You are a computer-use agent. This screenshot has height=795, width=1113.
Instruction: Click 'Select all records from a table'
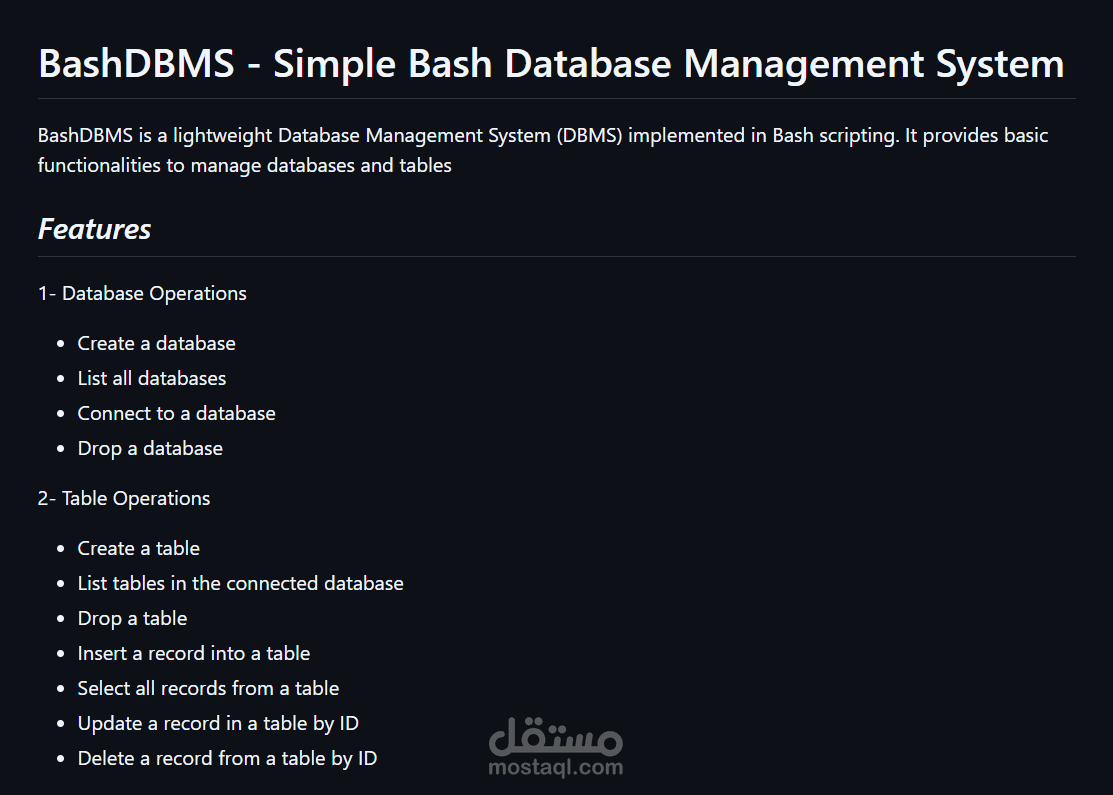click(208, 688)
